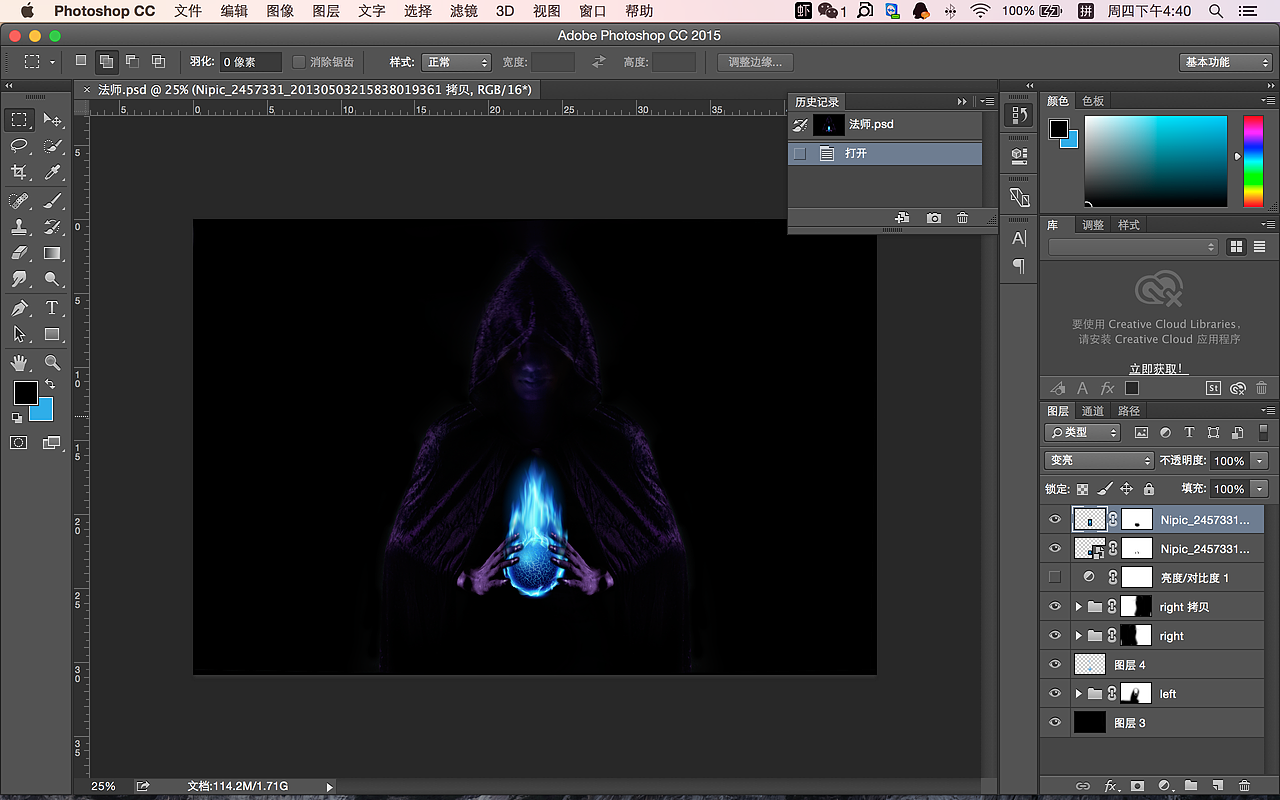Screen dimensions: 1280x800
Task: Select the Gradient tool
Action: [52, 253]
